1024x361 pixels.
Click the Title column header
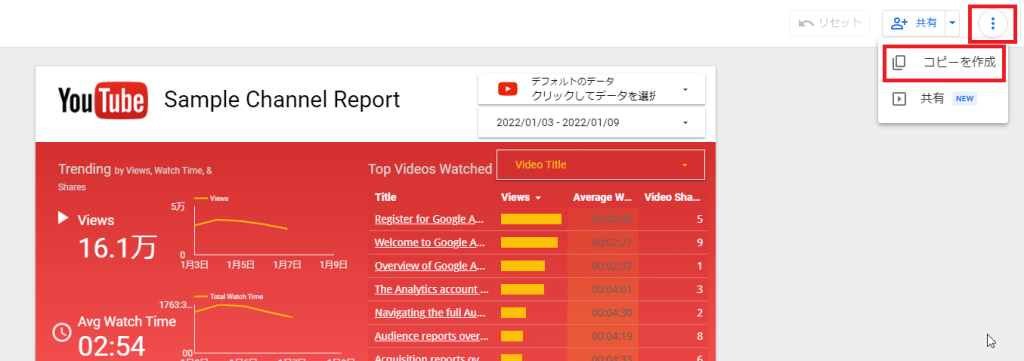[385, 197]
